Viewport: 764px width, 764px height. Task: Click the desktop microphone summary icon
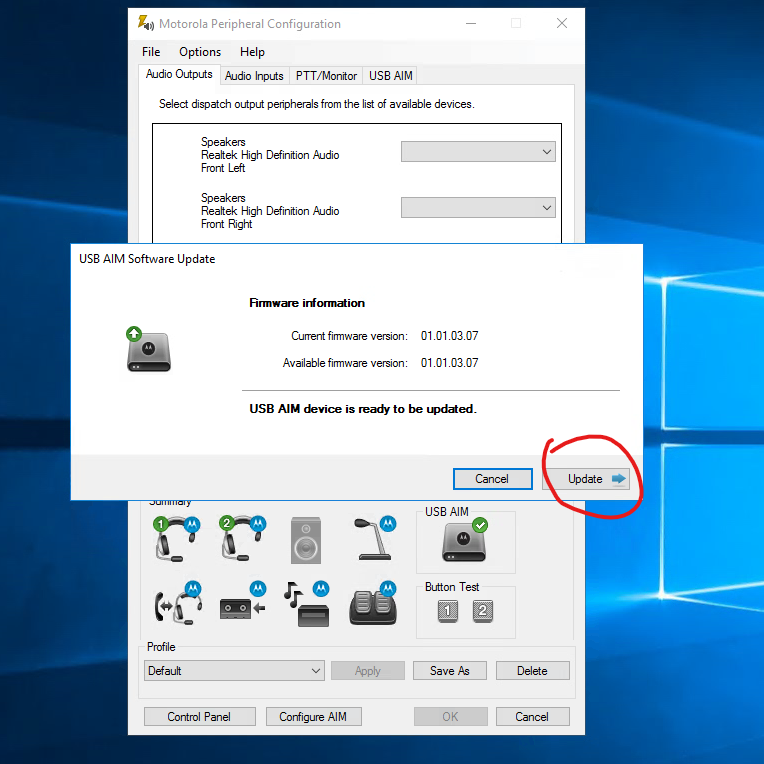click(375, 538)
